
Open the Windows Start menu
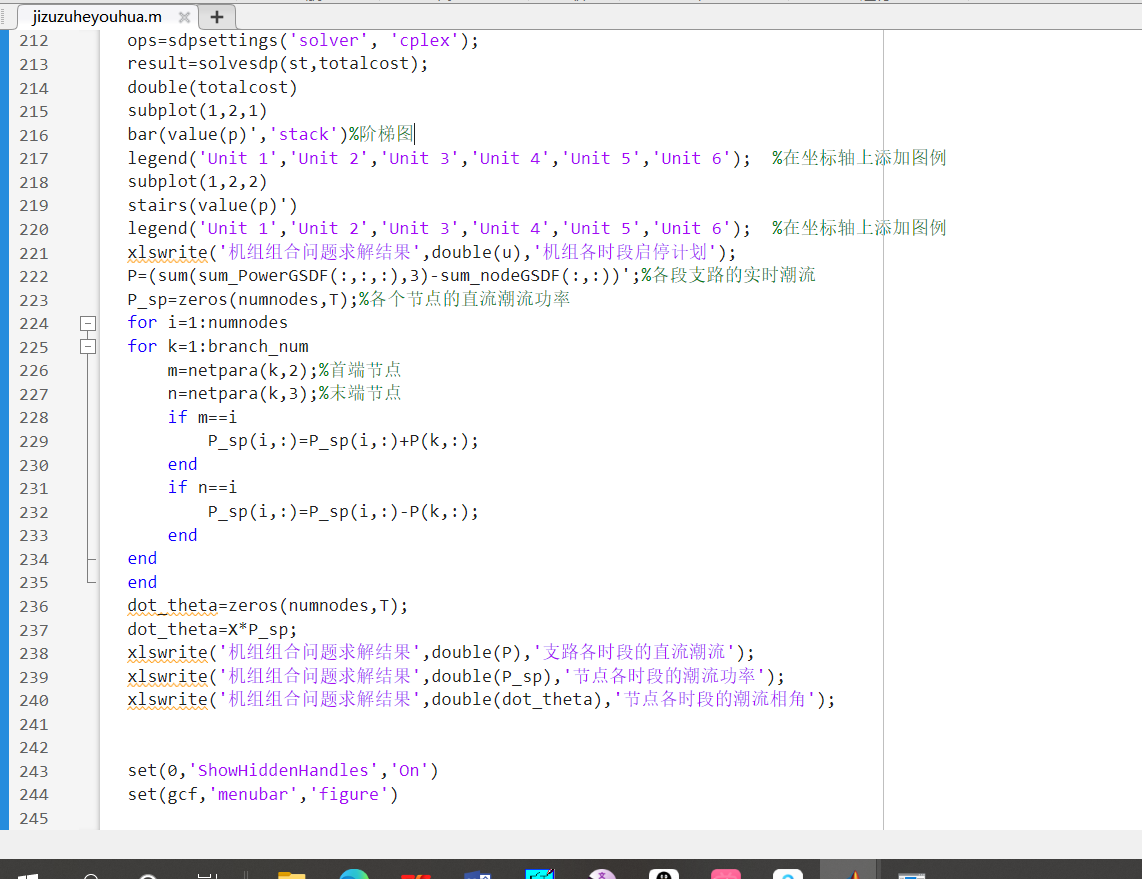[x=27, y=873]
